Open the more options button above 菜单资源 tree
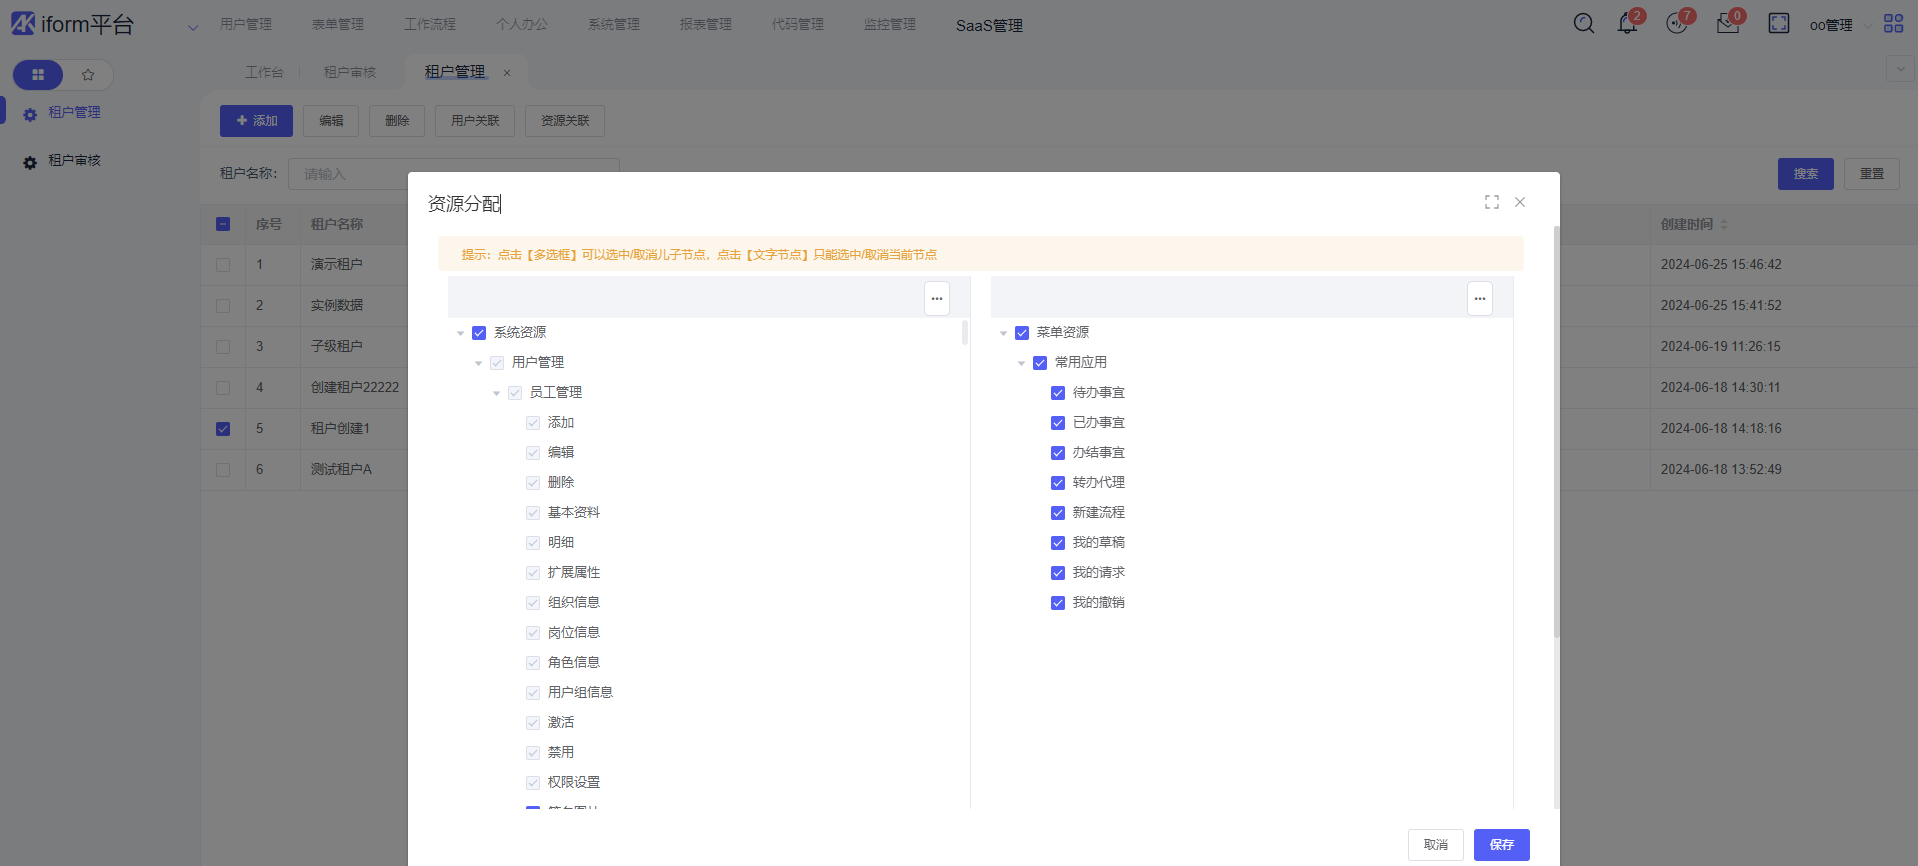Viewport: 1918px width, 866px height. coord(1479,298)
